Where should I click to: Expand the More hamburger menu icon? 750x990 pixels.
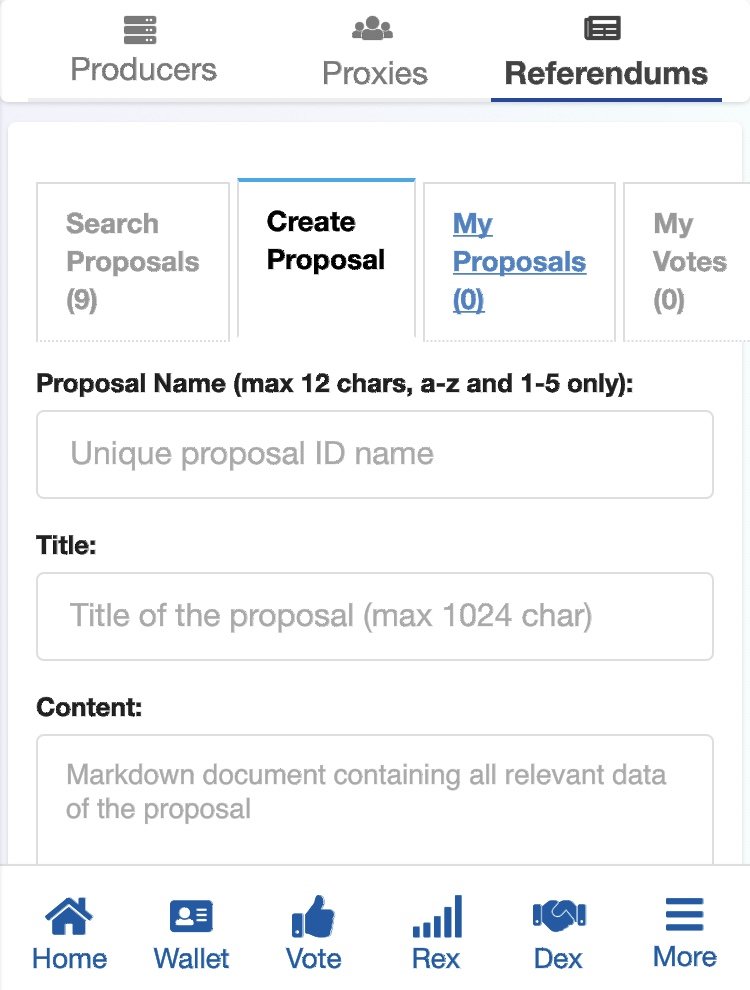(684, 915)
